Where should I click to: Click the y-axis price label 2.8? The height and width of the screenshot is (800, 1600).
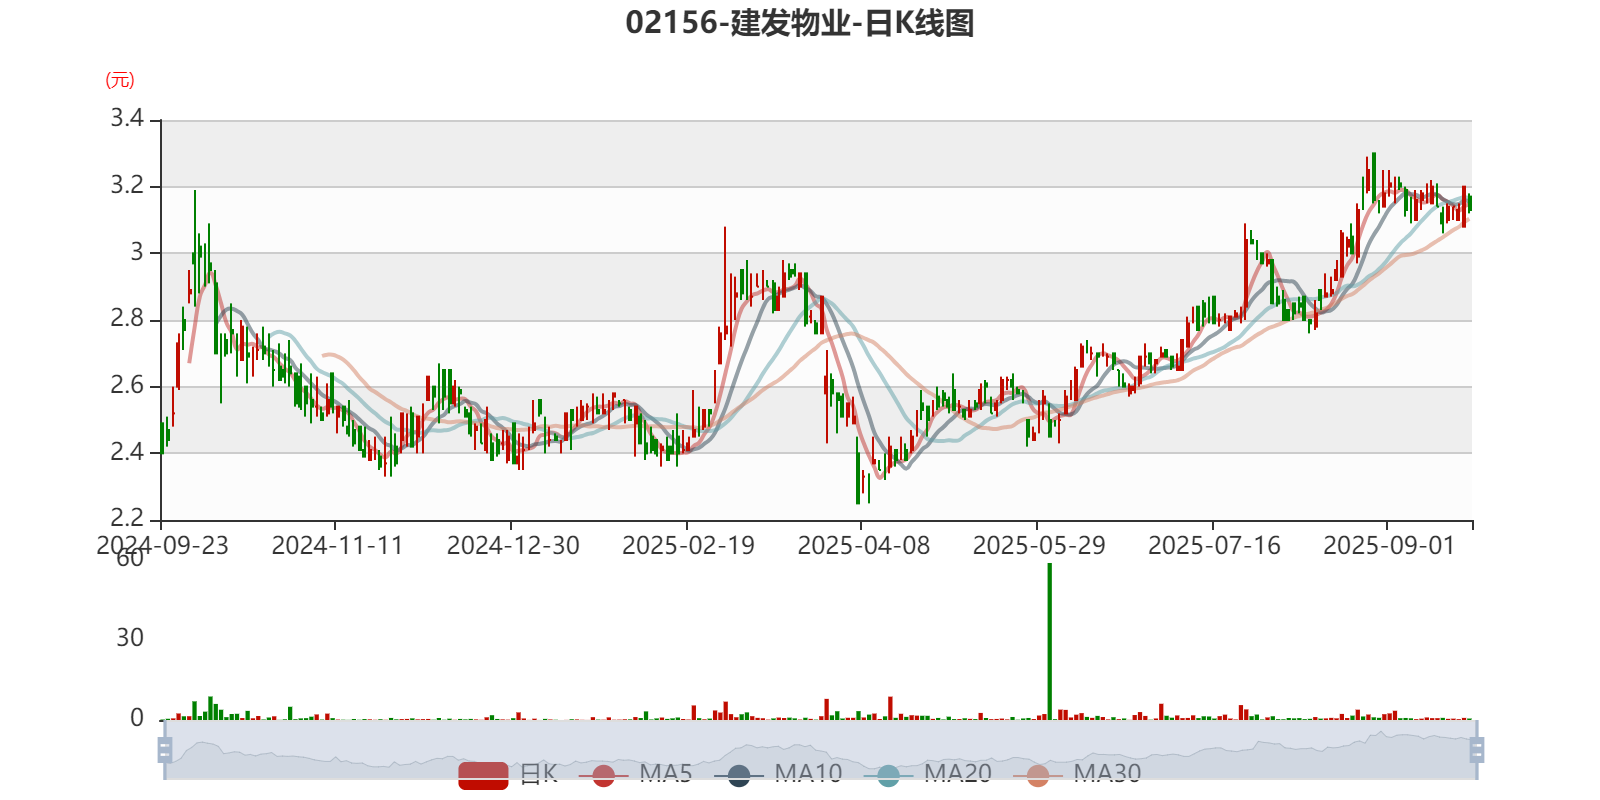(x=127, y=319)
